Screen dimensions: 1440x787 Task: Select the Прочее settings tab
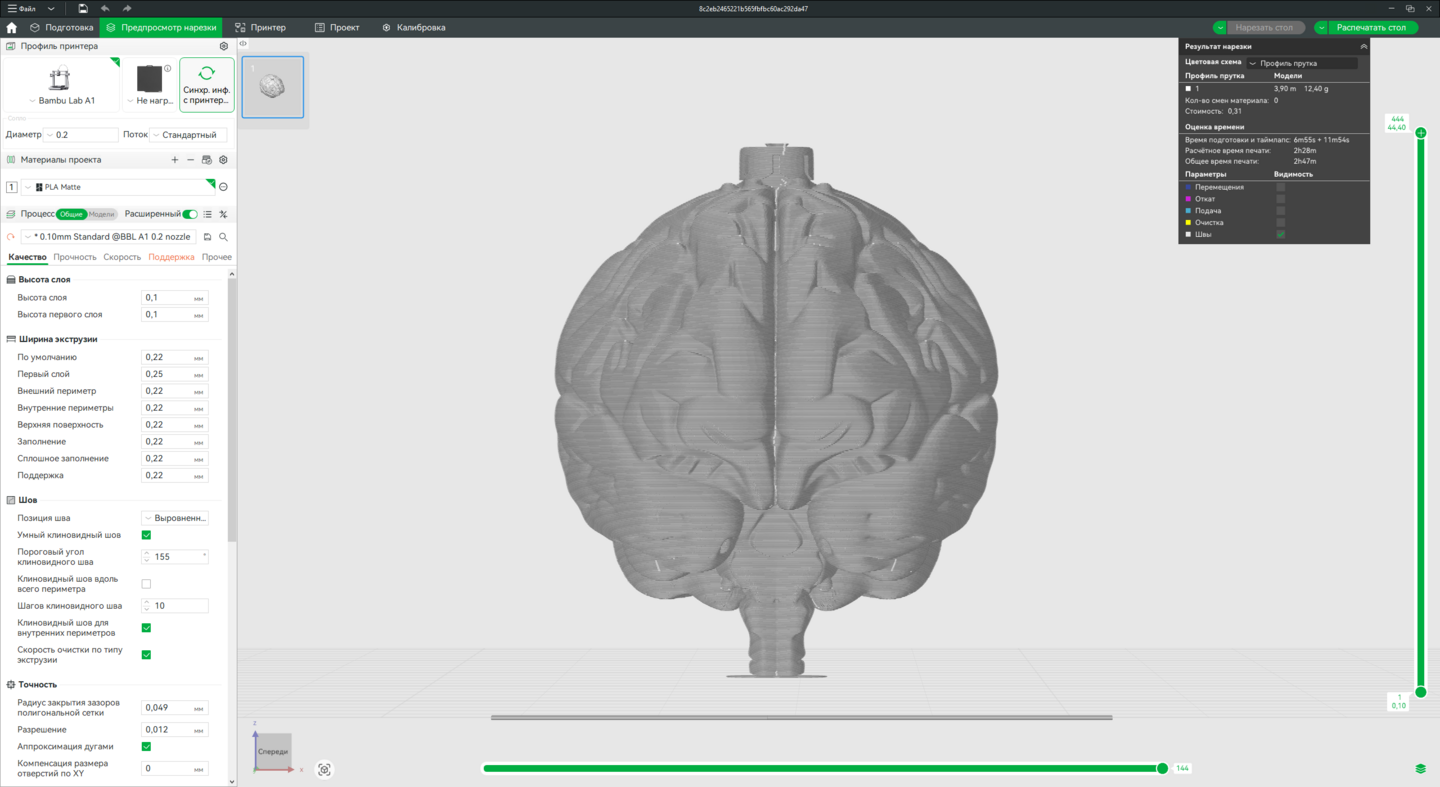click(x=216, y=257)
